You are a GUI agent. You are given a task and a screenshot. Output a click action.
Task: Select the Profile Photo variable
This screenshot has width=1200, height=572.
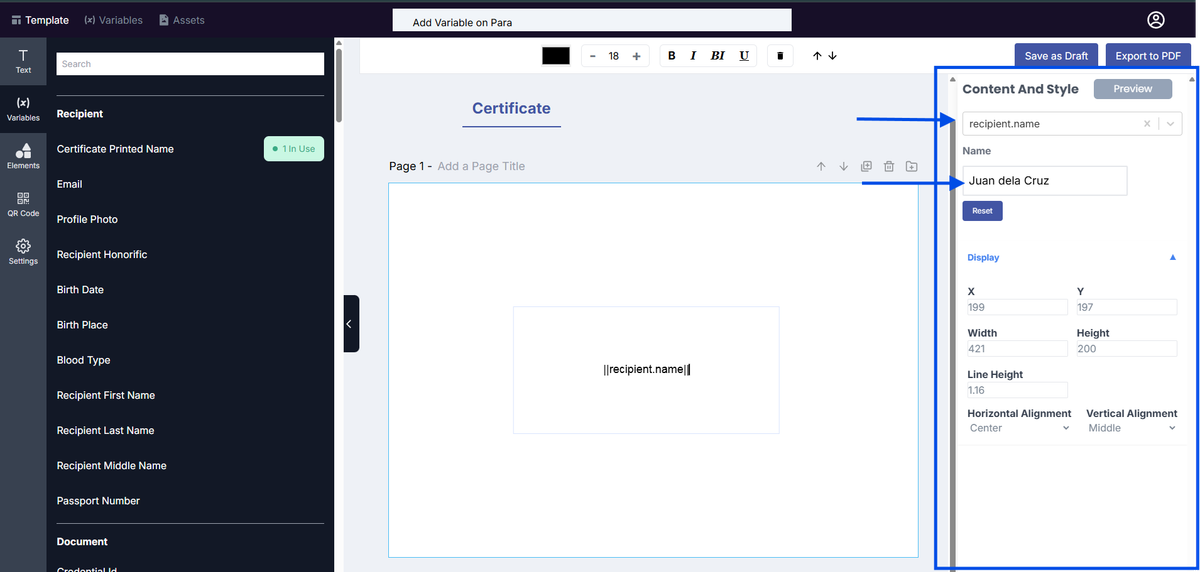pyautogui.click(x=87, y=219)
